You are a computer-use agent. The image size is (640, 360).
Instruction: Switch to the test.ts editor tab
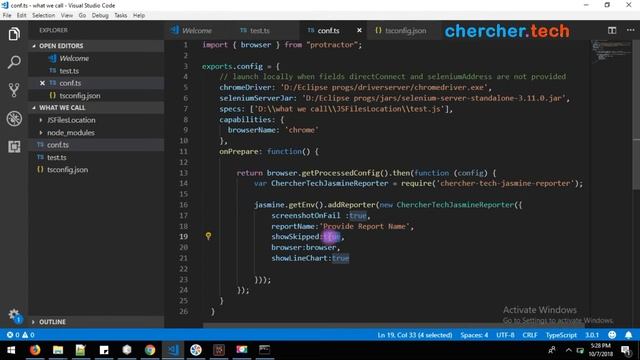click(x=260, y=31)
